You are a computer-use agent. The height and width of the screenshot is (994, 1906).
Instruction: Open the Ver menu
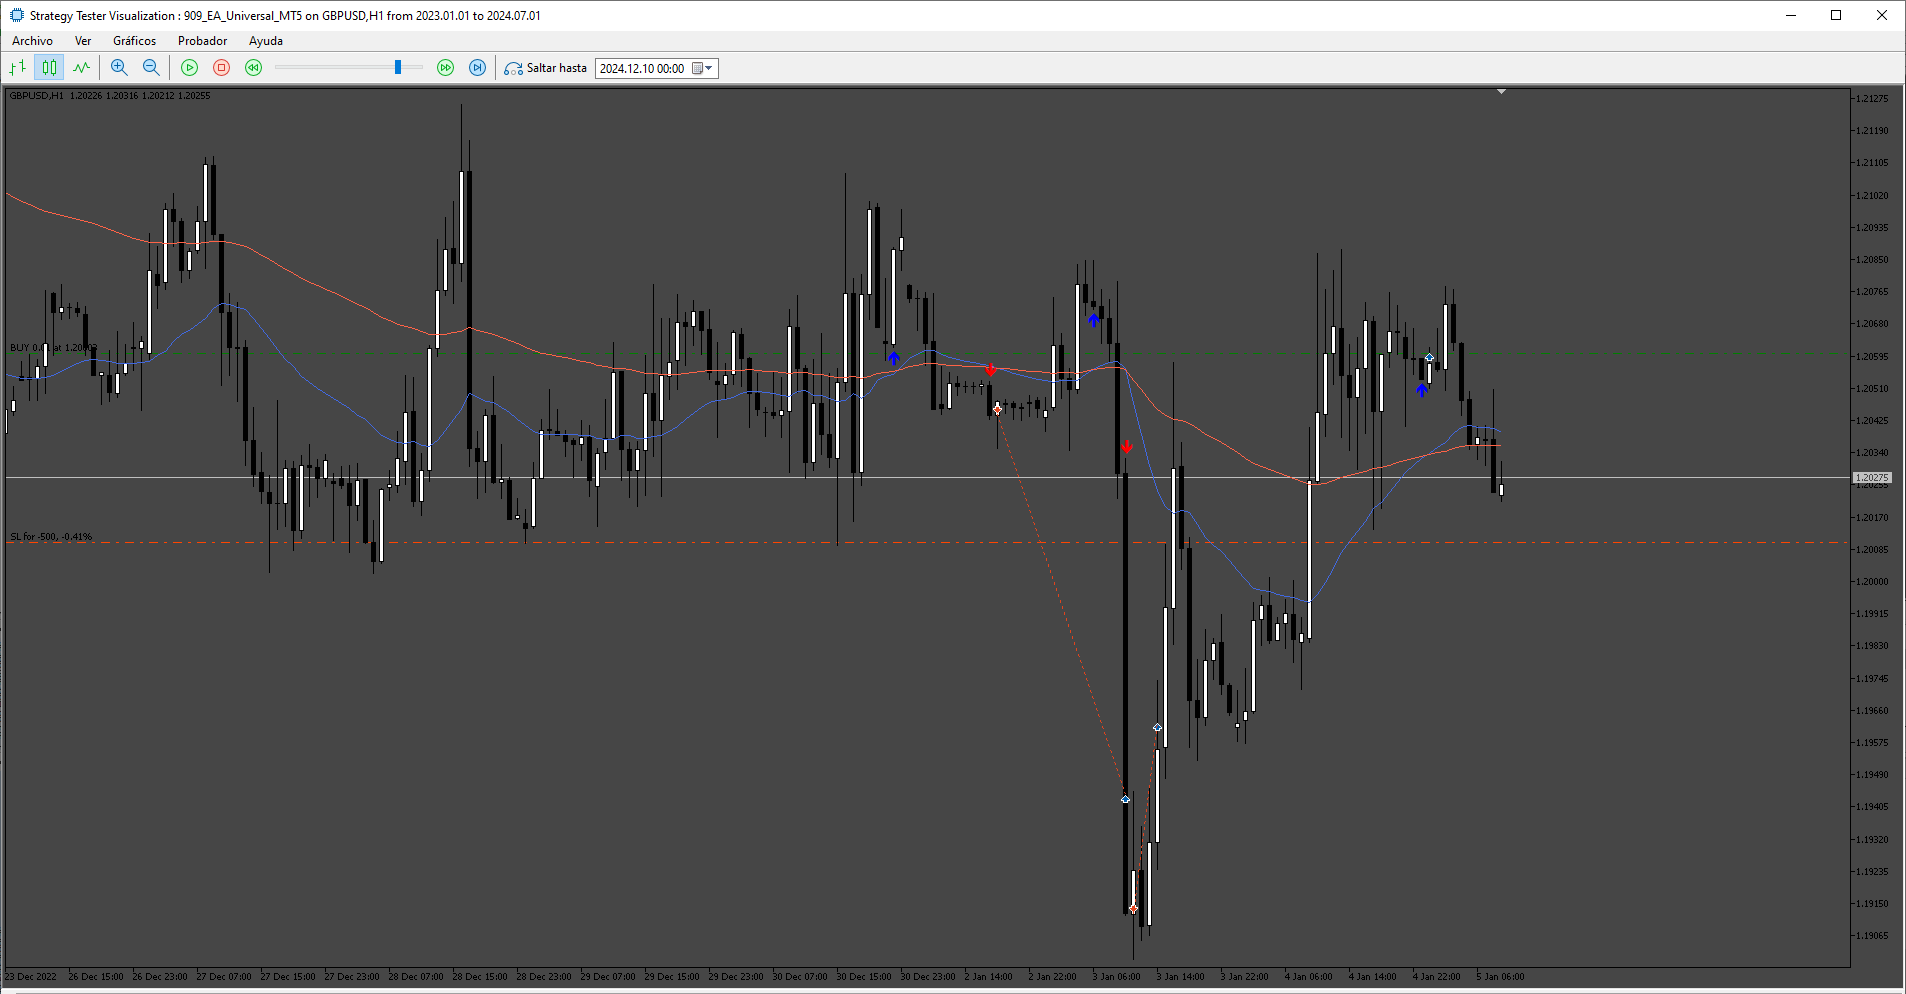click(x=83, y=41)
